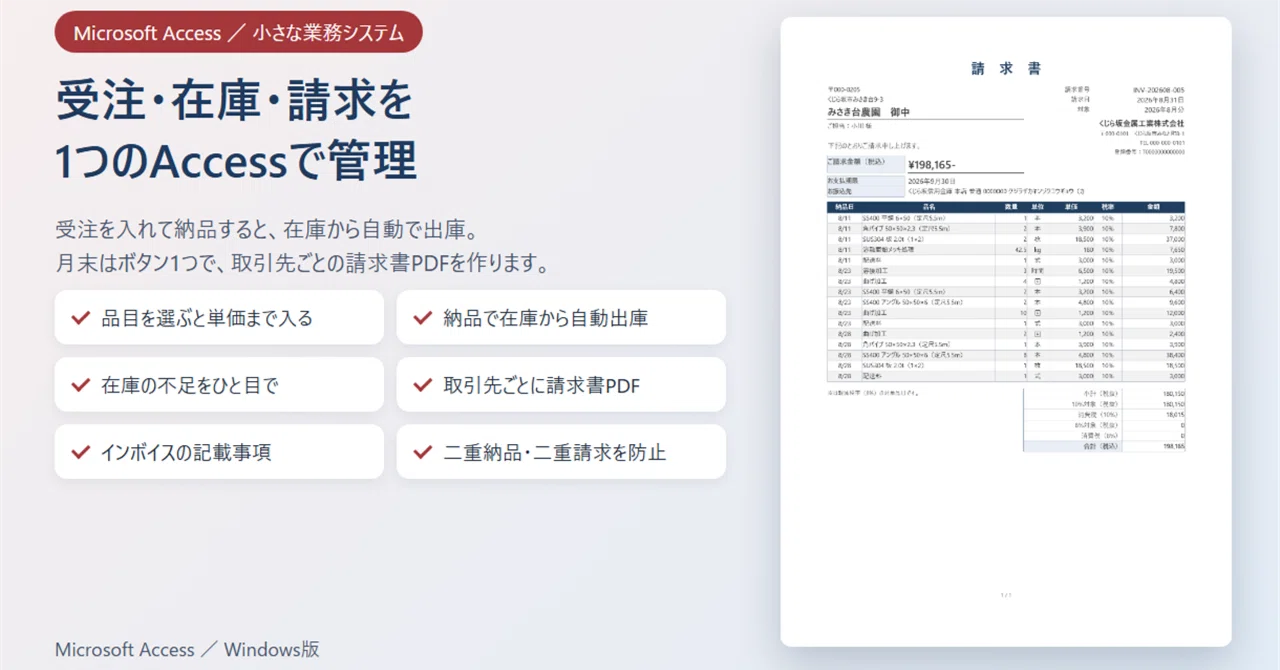The width and height of the screenshot is (1280, 670).
Task: Click the checkmark beside 二重納品・二重請求を防止
Action: (423, 452)
